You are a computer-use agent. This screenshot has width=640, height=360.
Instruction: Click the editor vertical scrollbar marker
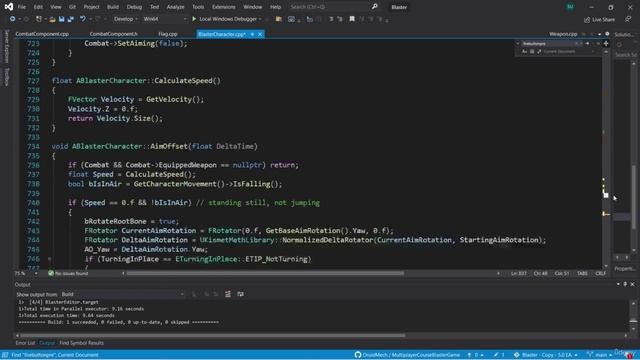(x=606, y=195)
